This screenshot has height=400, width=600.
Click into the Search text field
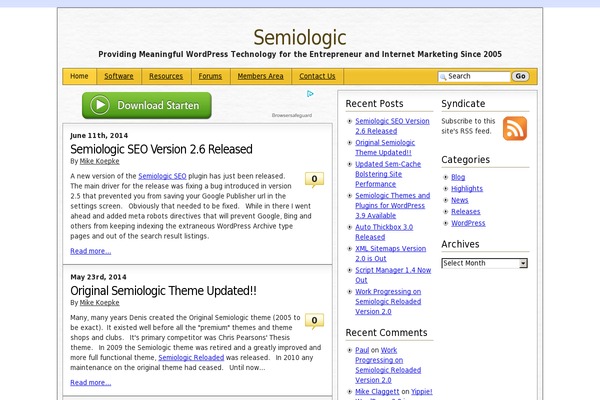477,76
